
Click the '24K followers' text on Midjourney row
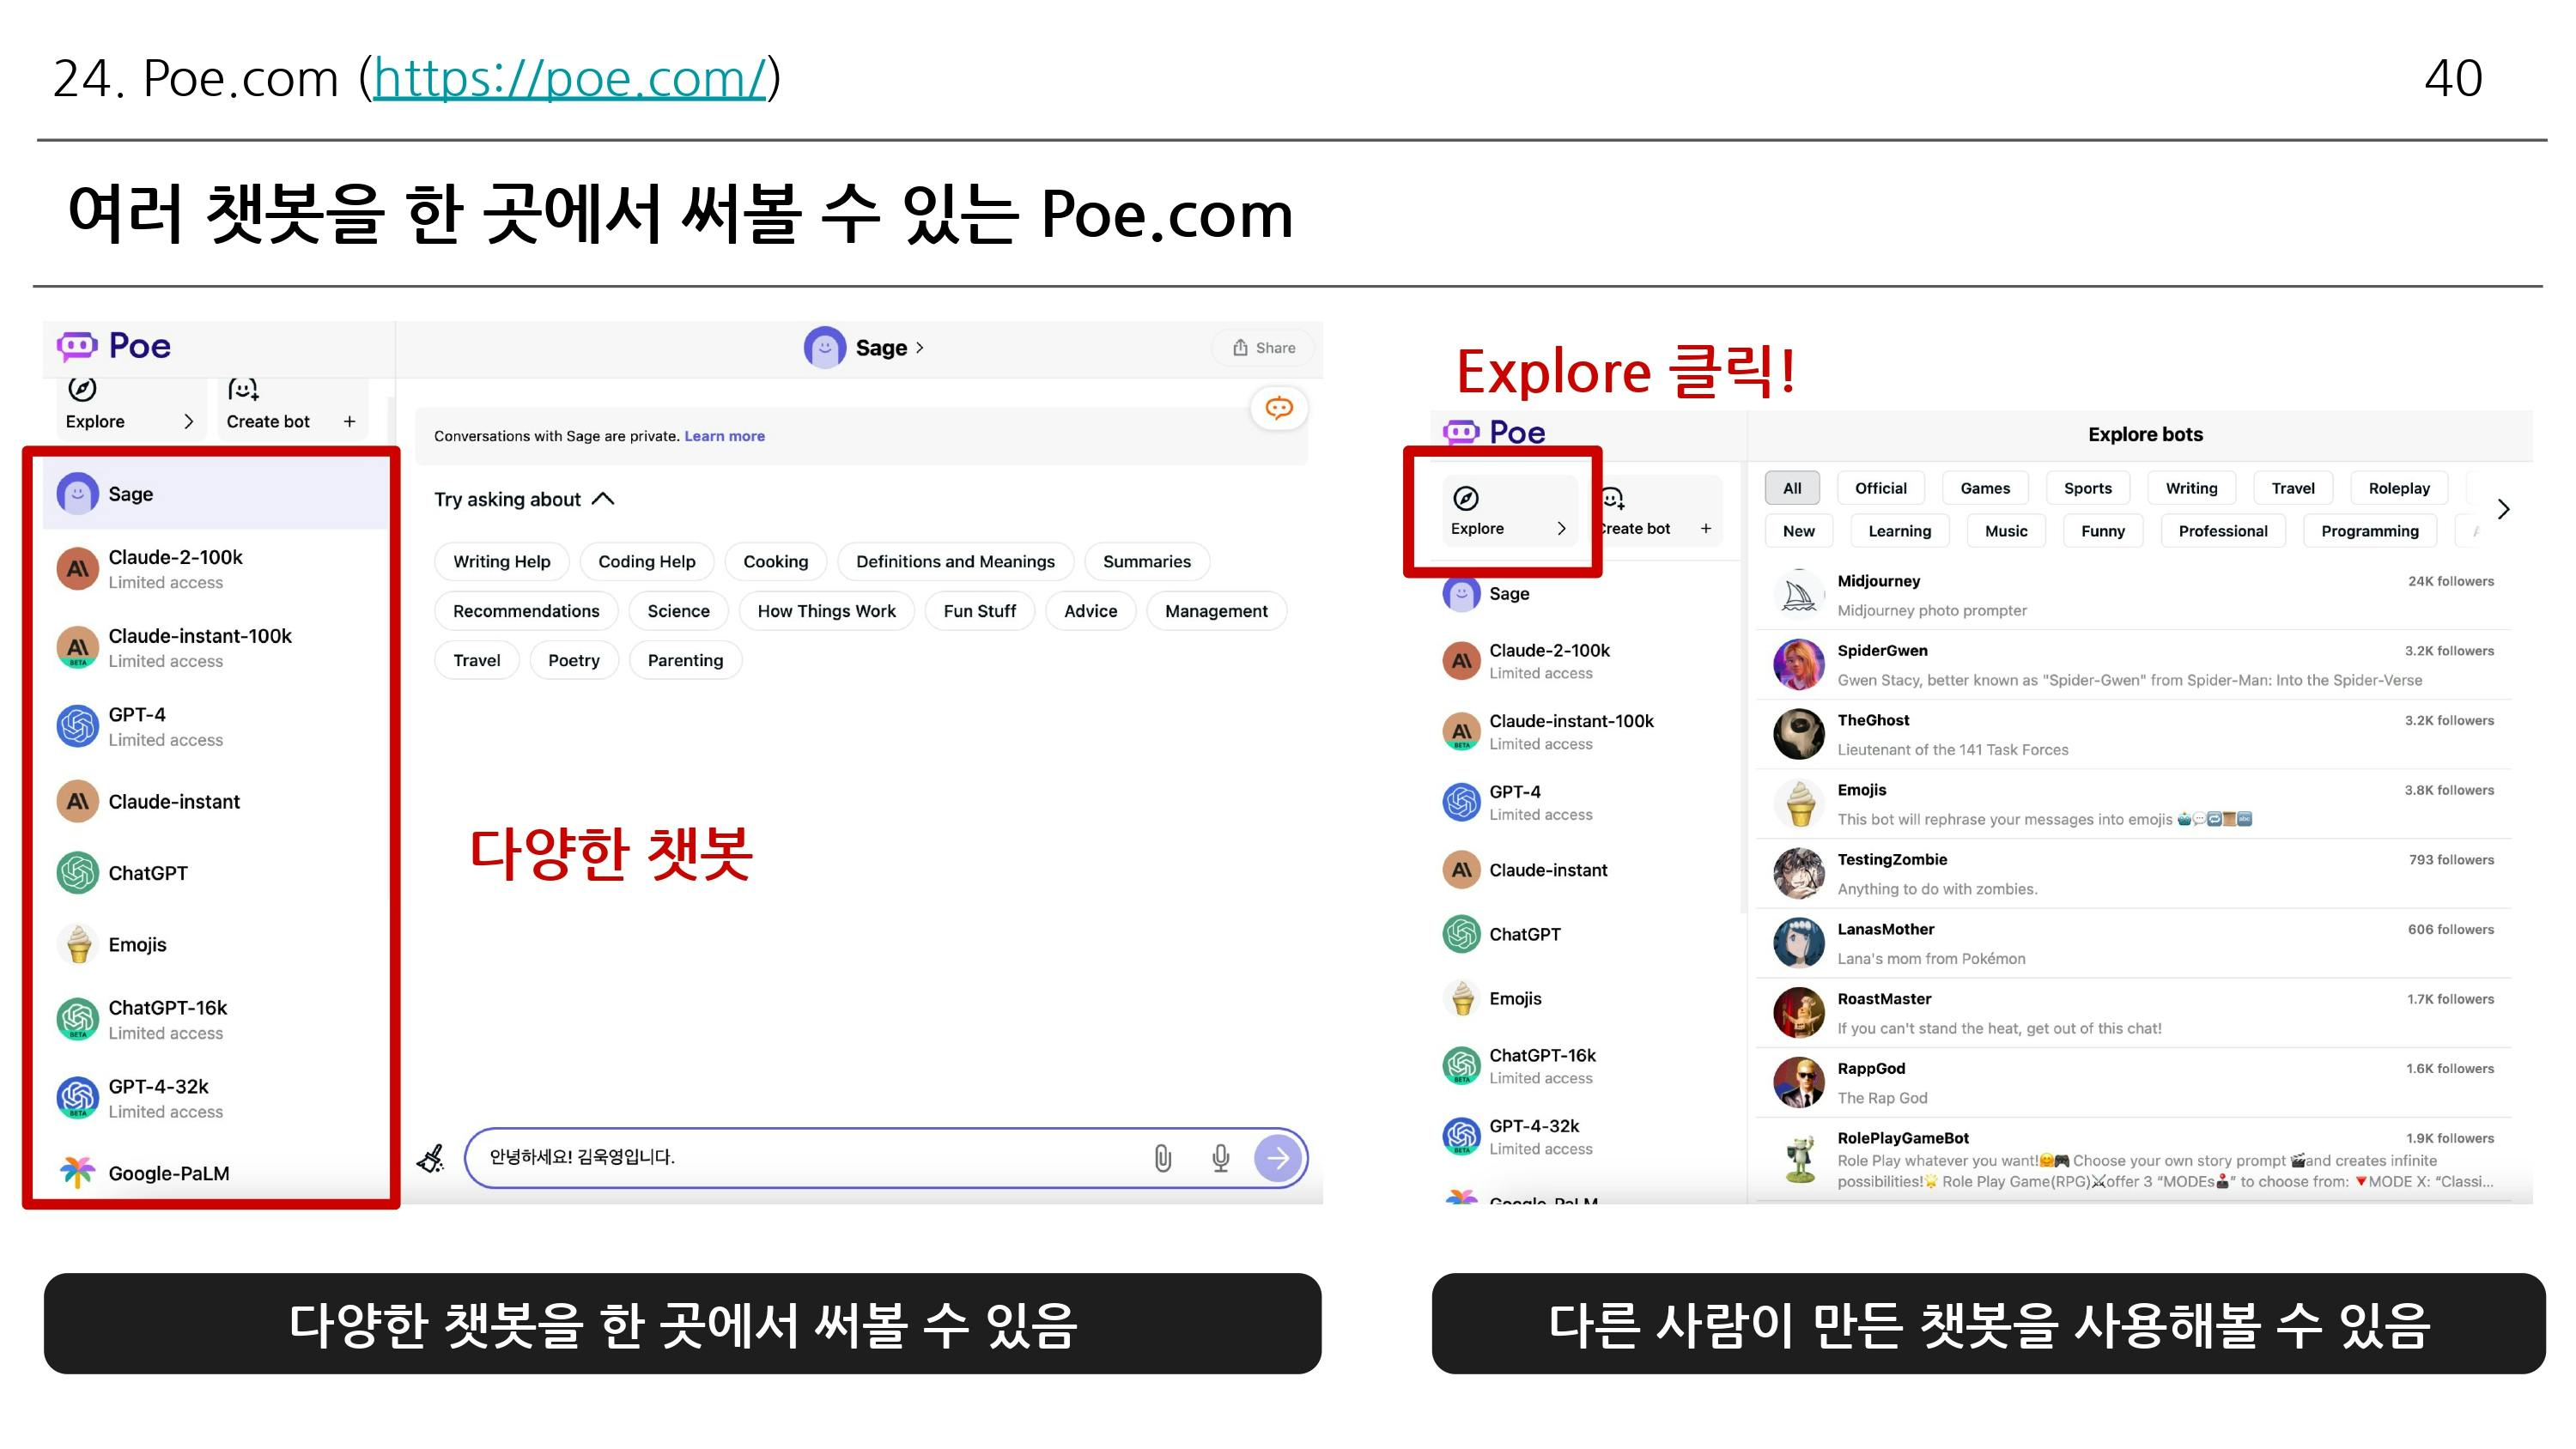(x=2450, y=581)
